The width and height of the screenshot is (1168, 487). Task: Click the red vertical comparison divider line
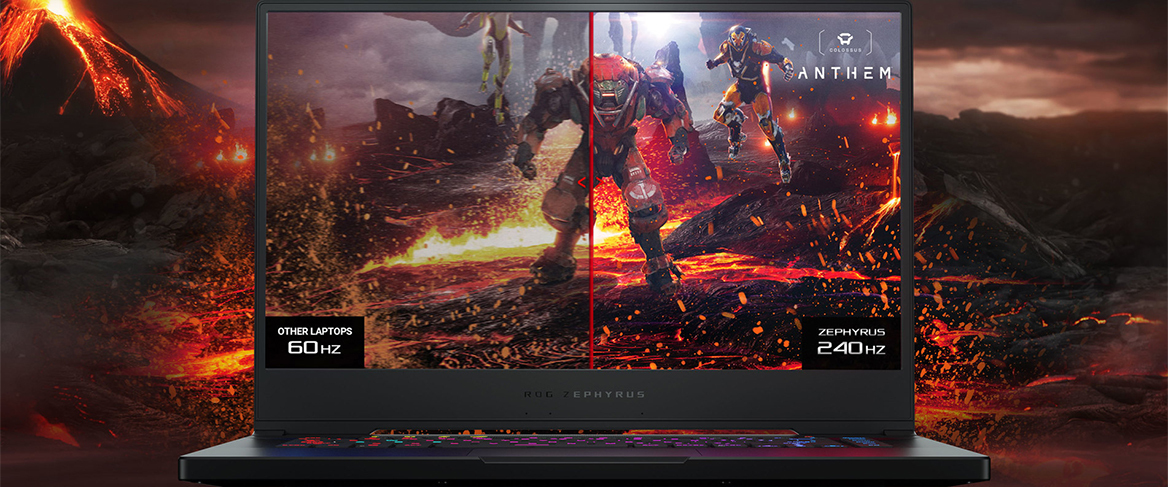point(591,280)
